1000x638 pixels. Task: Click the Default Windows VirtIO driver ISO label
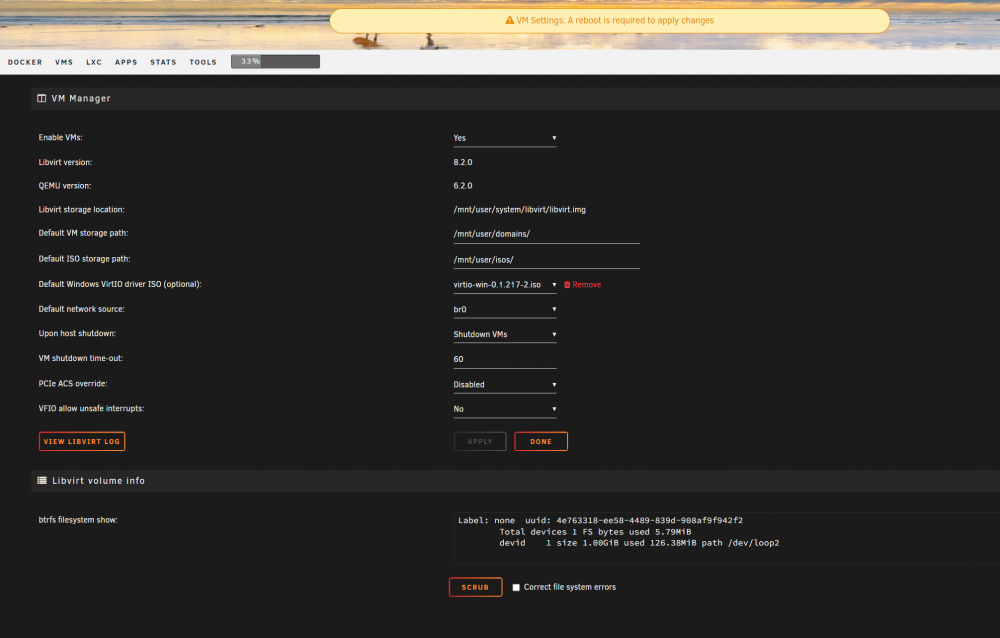click(120, 284)
